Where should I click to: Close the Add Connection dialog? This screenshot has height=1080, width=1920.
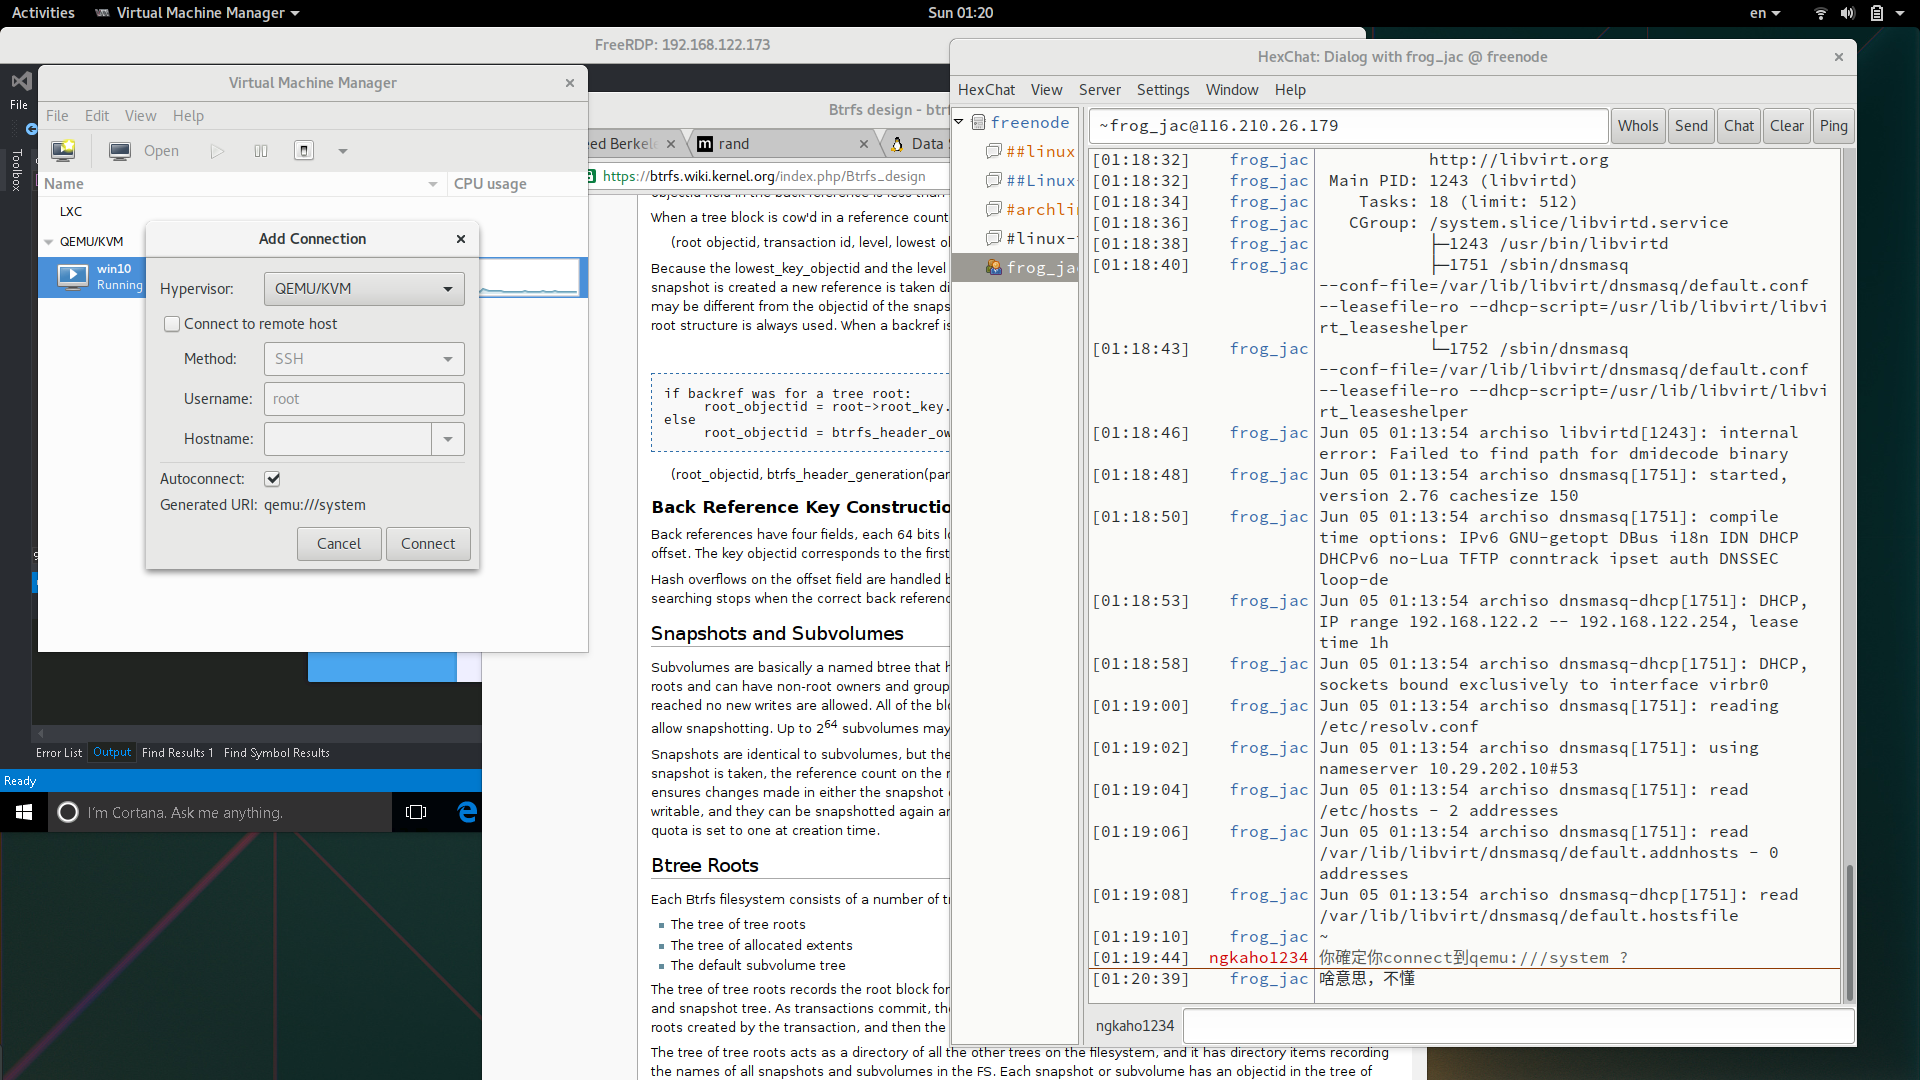[461, 239]
